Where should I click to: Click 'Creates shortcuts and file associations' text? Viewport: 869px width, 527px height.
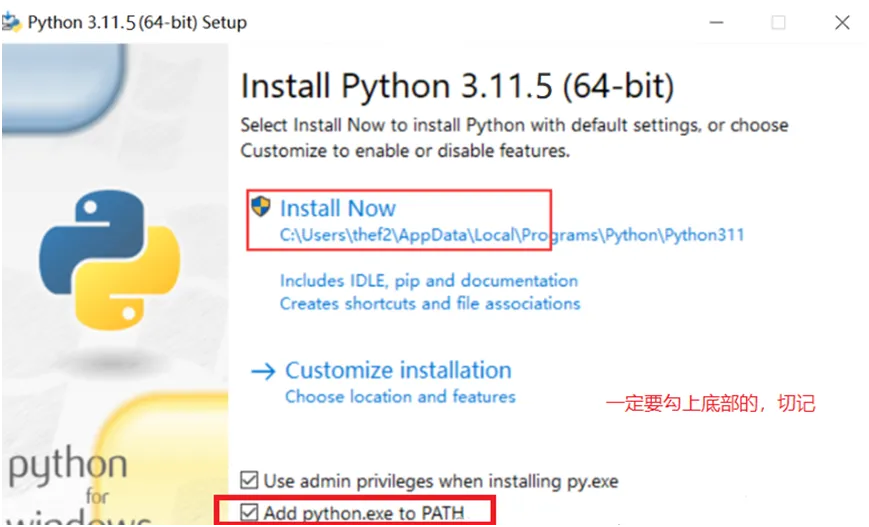pyautogui.click(x=430, y=304)
